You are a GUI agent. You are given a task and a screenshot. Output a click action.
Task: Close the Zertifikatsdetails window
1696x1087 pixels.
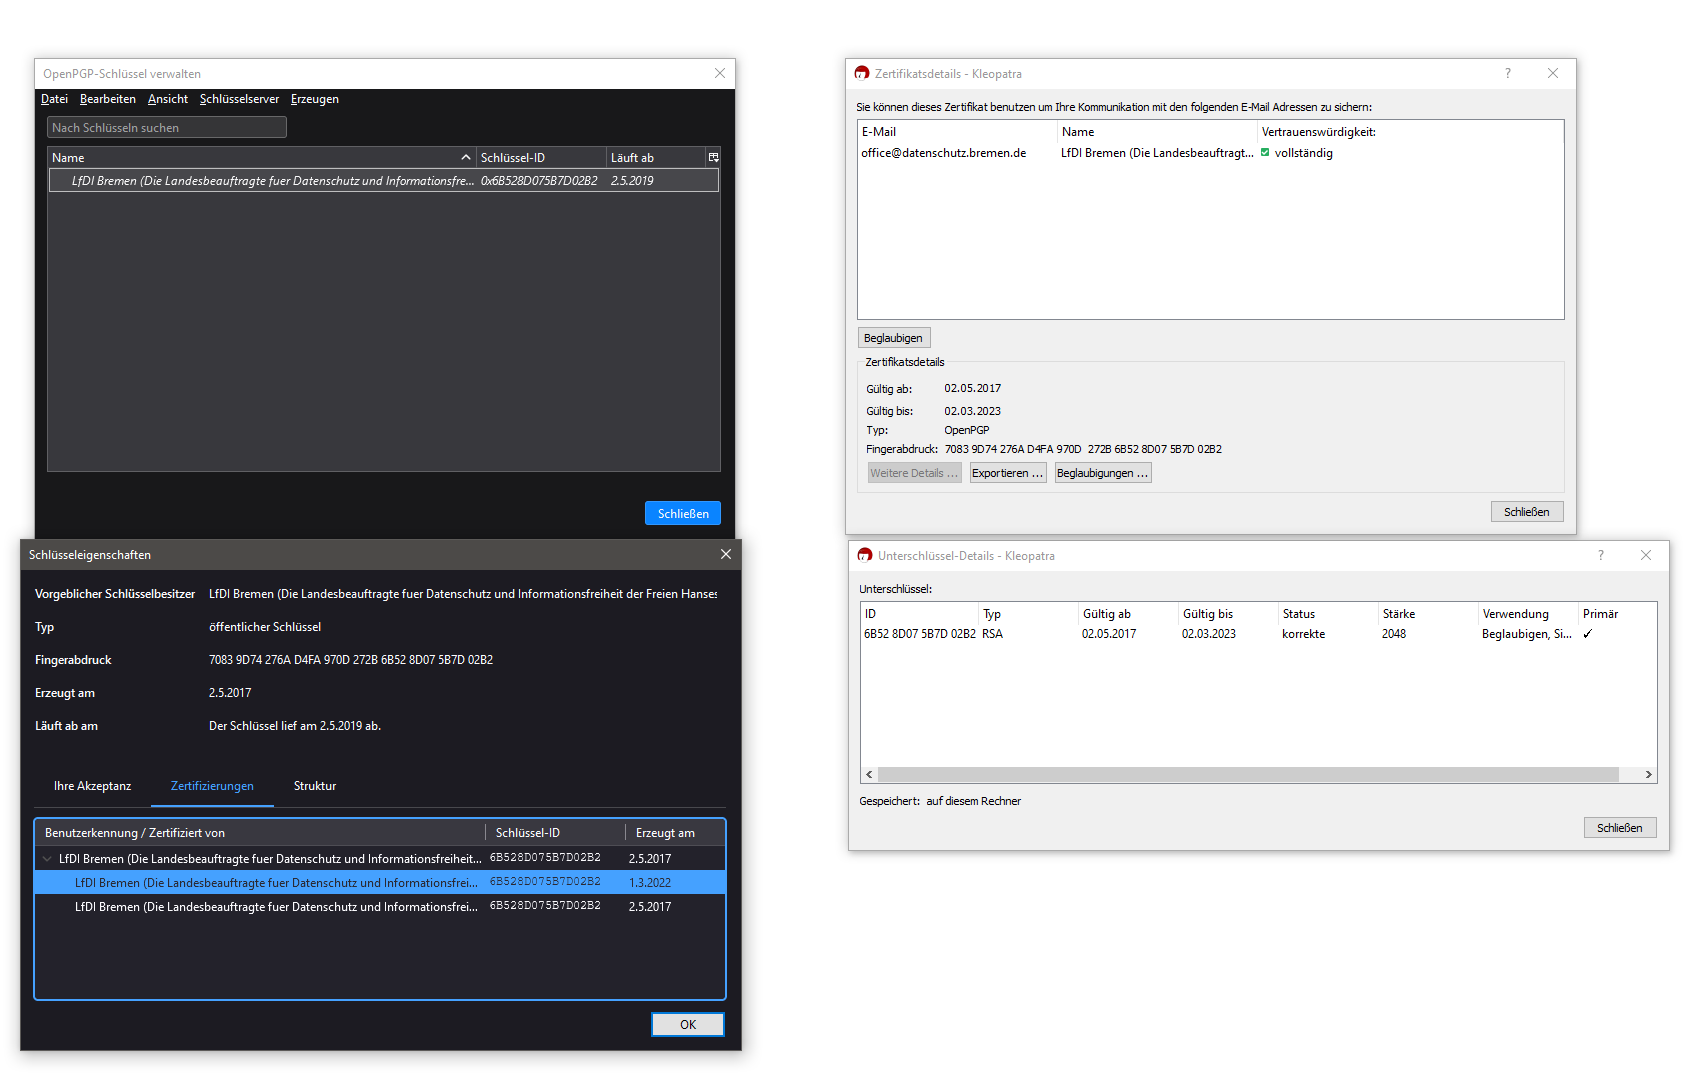[1553, 73]
